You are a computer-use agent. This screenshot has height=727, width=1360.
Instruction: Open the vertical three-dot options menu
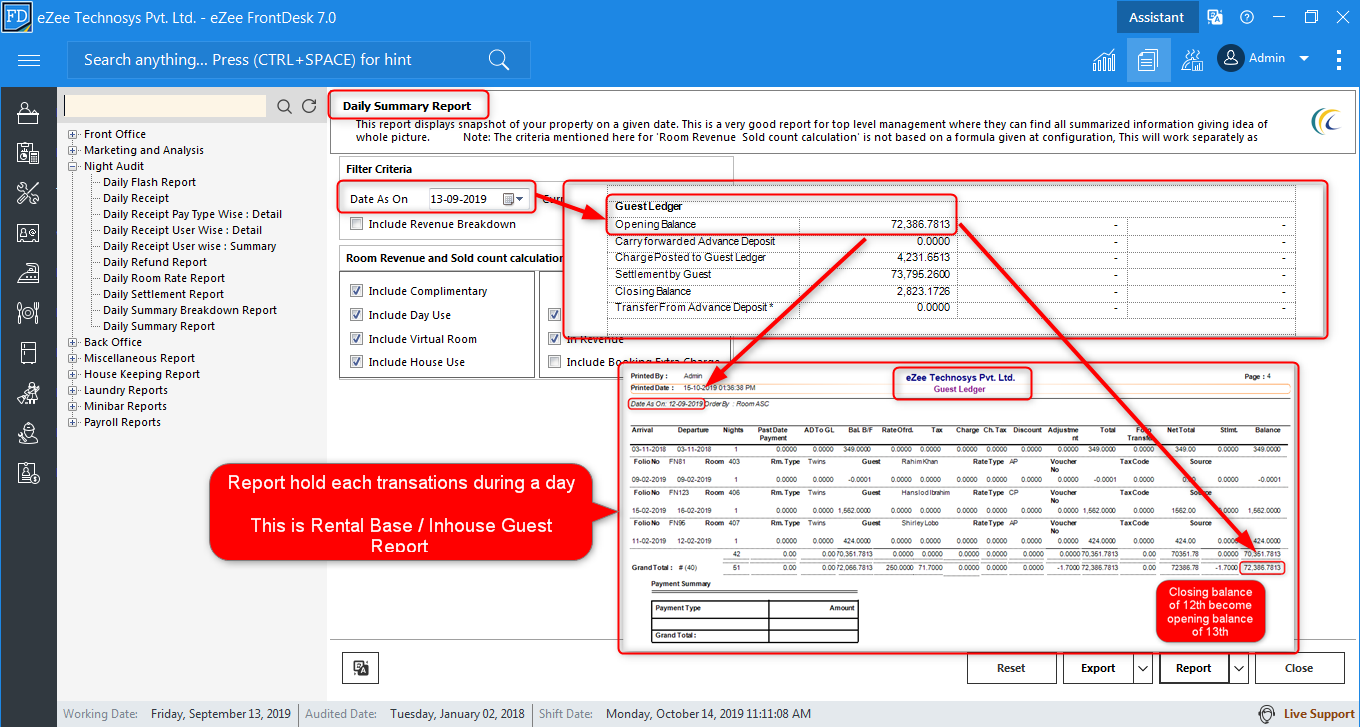coord(1339,60)
